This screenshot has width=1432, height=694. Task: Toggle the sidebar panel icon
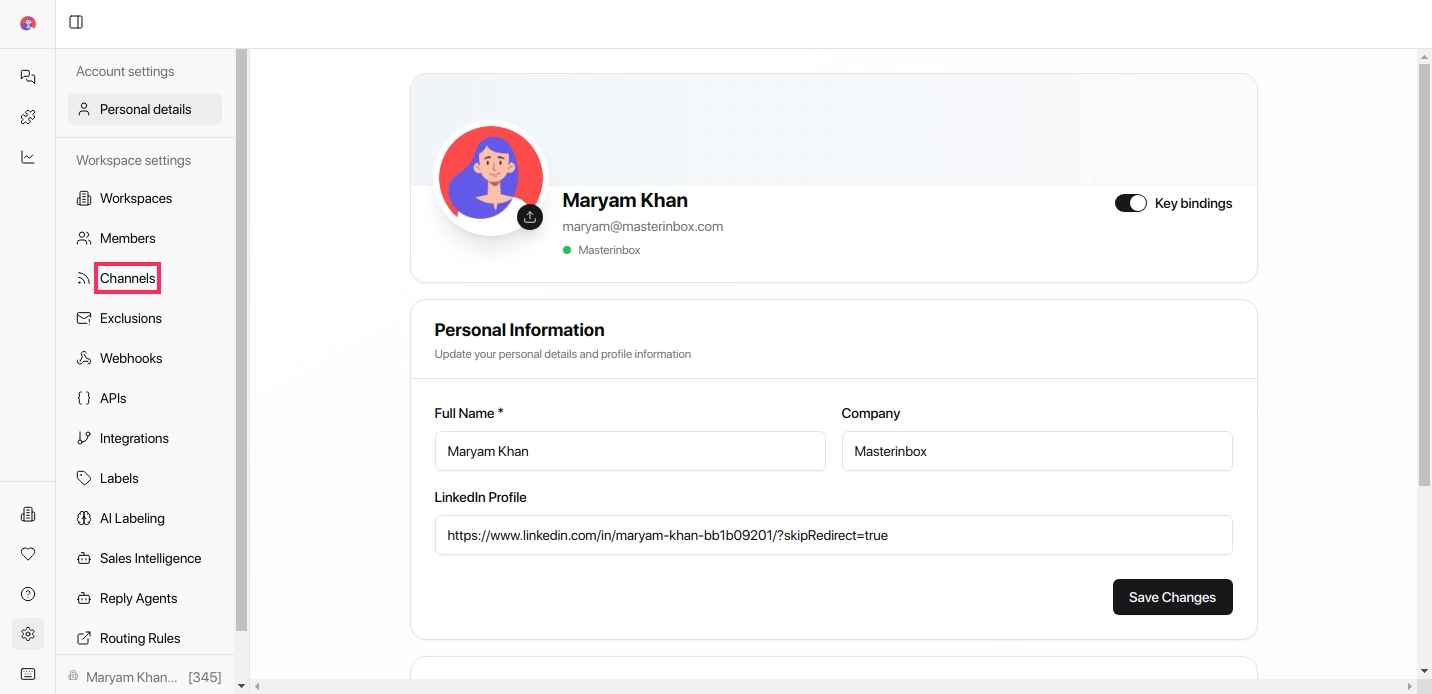pos(76,22)
